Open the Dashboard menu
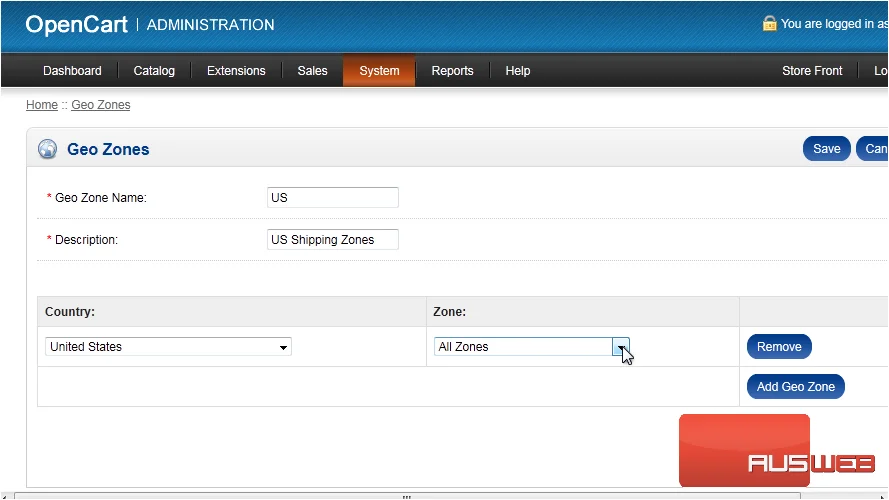Viewport: 889px width, 500px height. (x=72, y=71)
